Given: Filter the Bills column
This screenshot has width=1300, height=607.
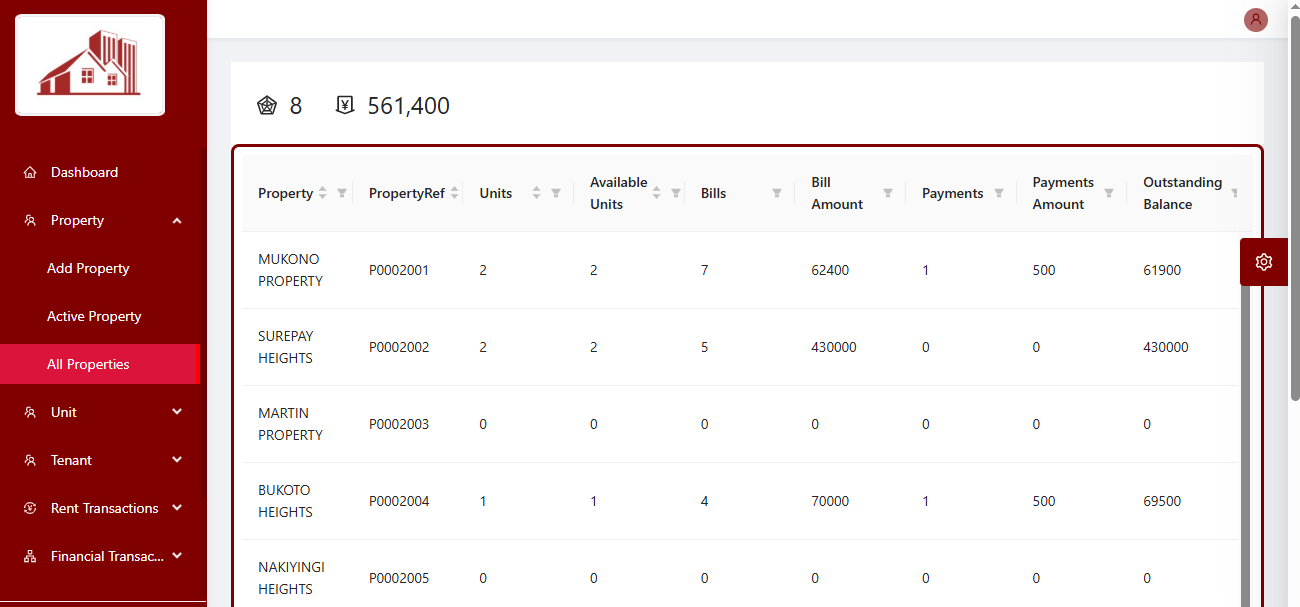Looking at the screenshot, I should 777,193.
